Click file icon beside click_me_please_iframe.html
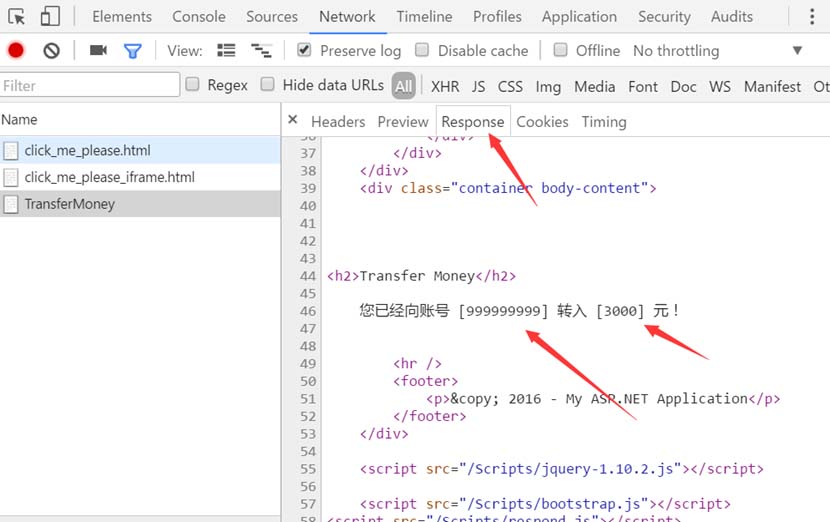Viewport: 830px width, 522px height. pyautogui.click(x=11, y=177)
